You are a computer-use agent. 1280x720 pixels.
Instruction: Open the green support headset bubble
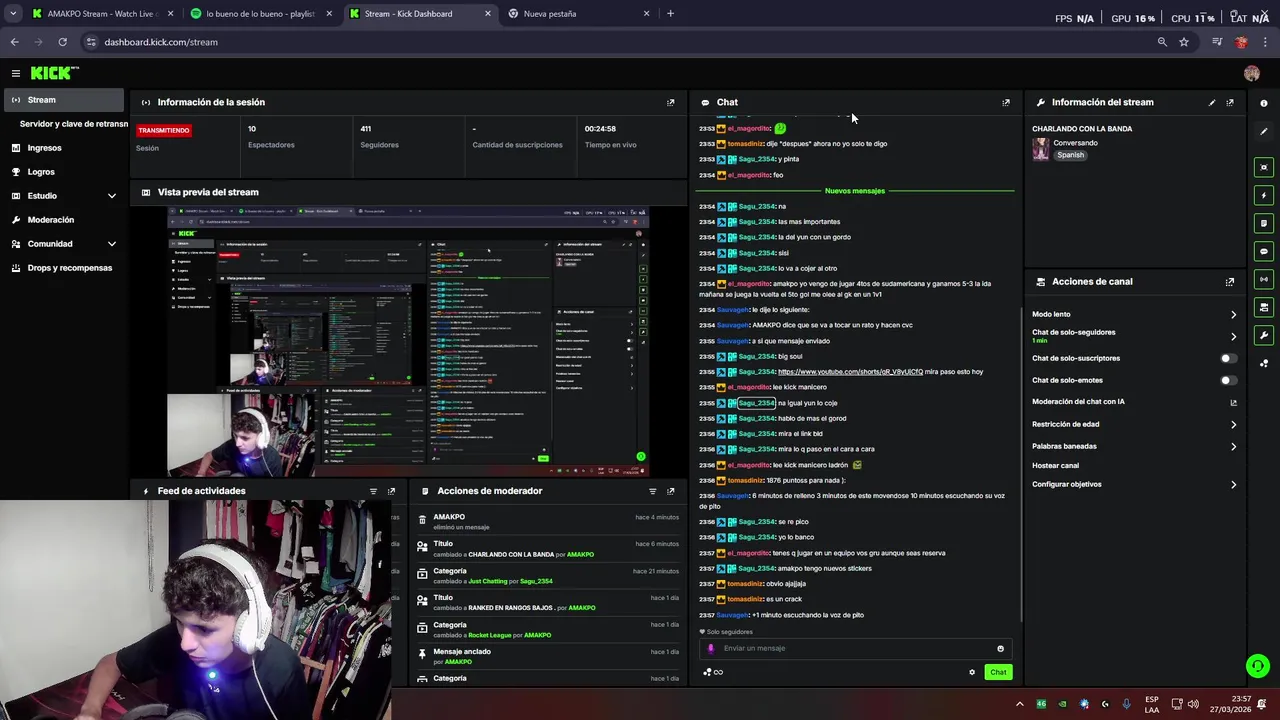(1258, 665)
